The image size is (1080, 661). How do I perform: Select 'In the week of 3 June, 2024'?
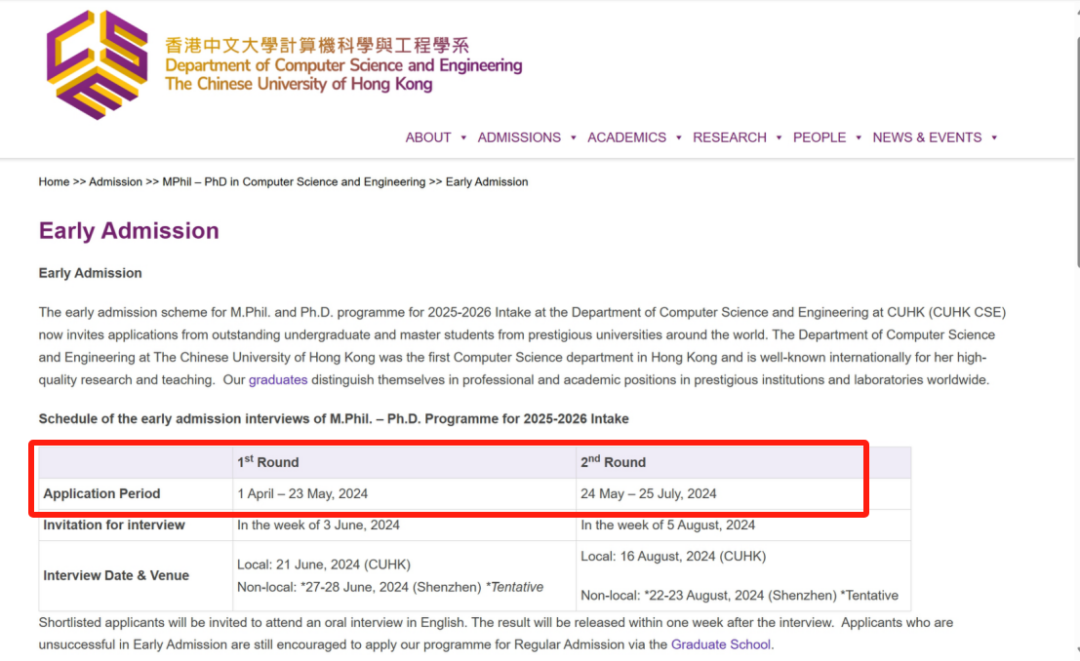(x=318, y=525)
